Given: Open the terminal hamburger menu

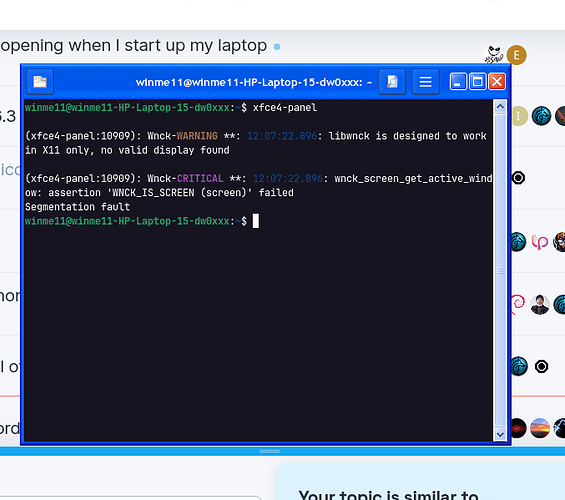Looking at the screenshot, I should [426, 82].
